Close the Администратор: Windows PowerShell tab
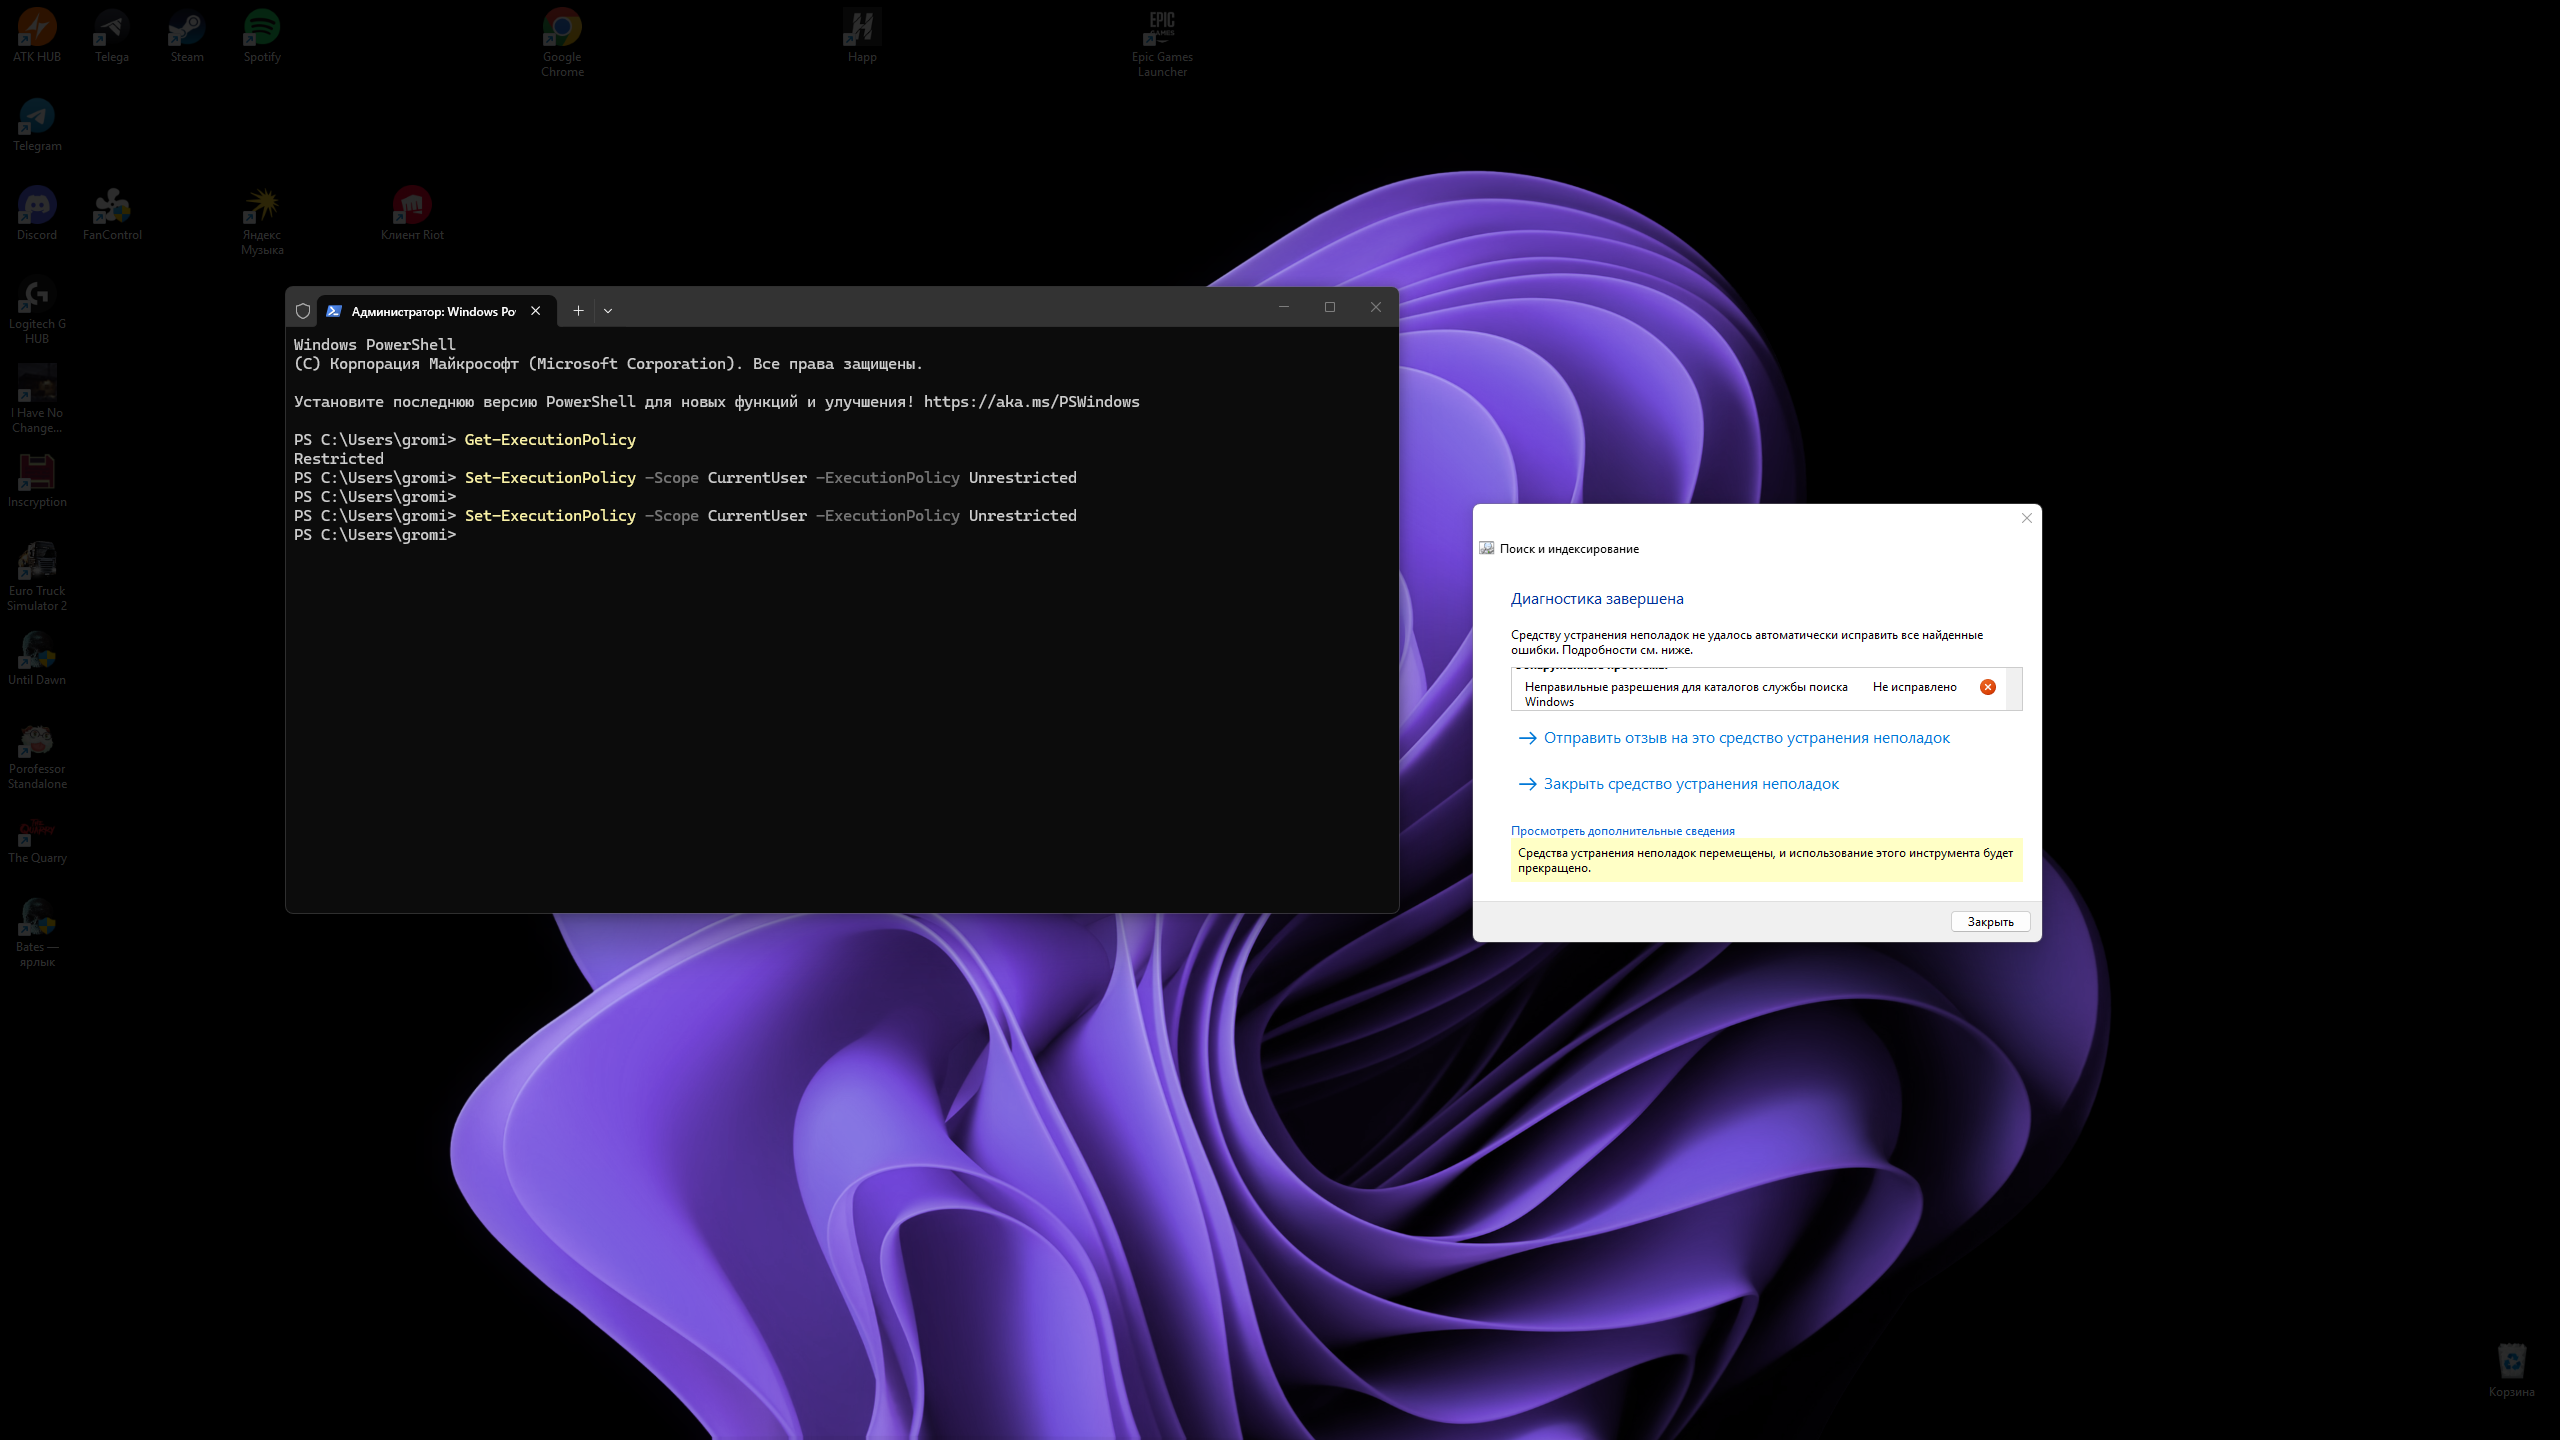The width and height of the screenshot is (2560, 1440). [x=536, y=311]
